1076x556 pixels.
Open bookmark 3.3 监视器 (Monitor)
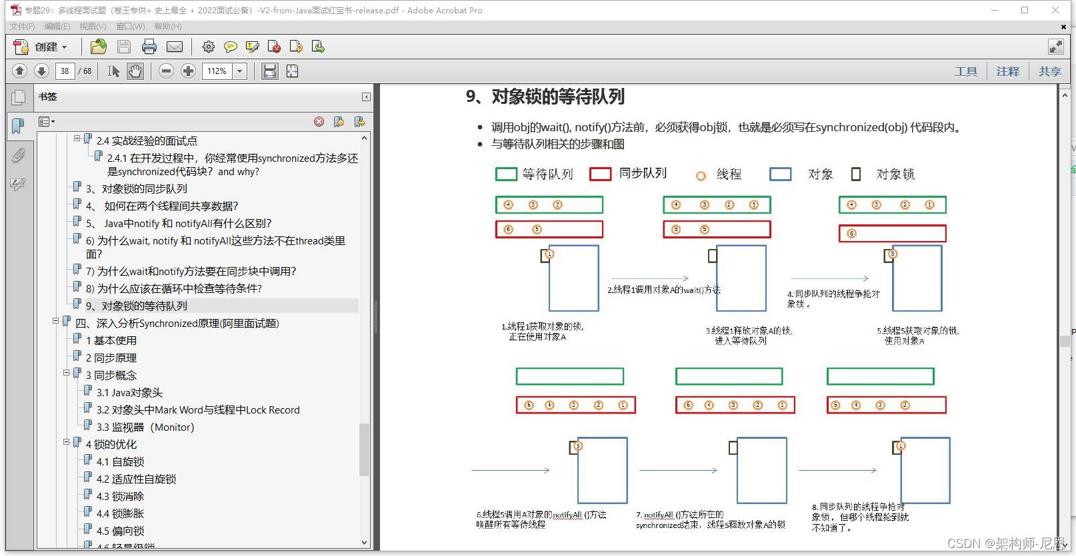pyautogui.click(x=145, y=427)
